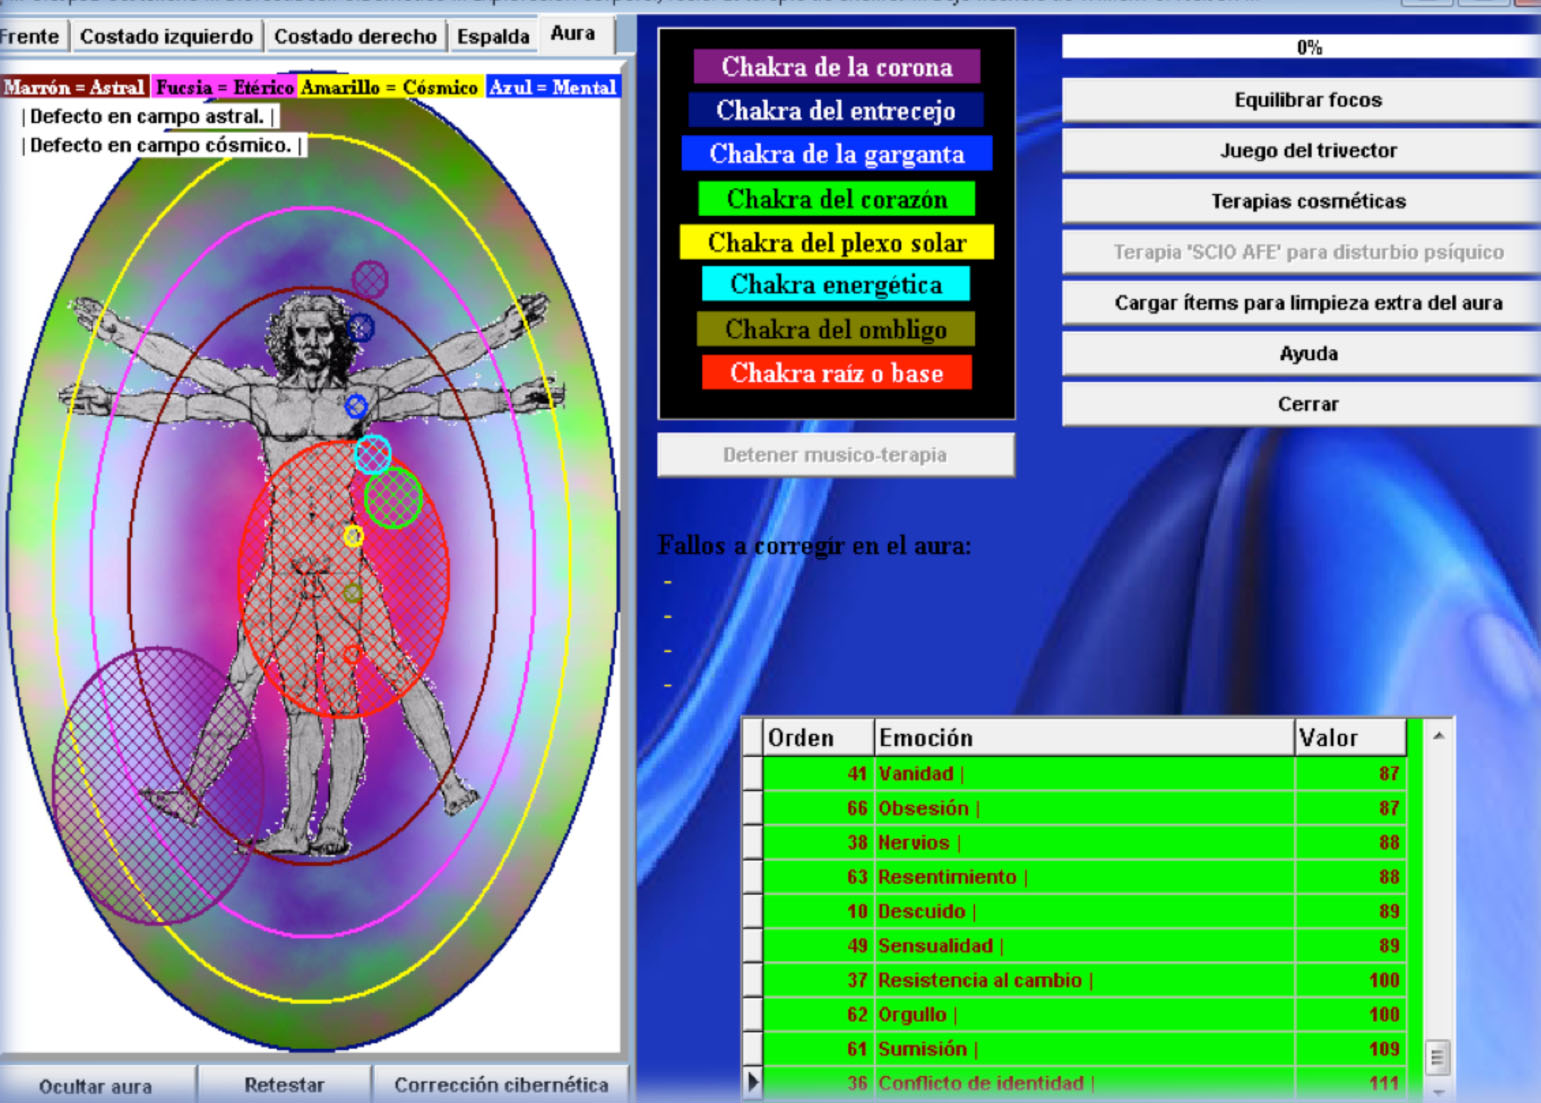Click the purple Chakra de la corona label

836,67
